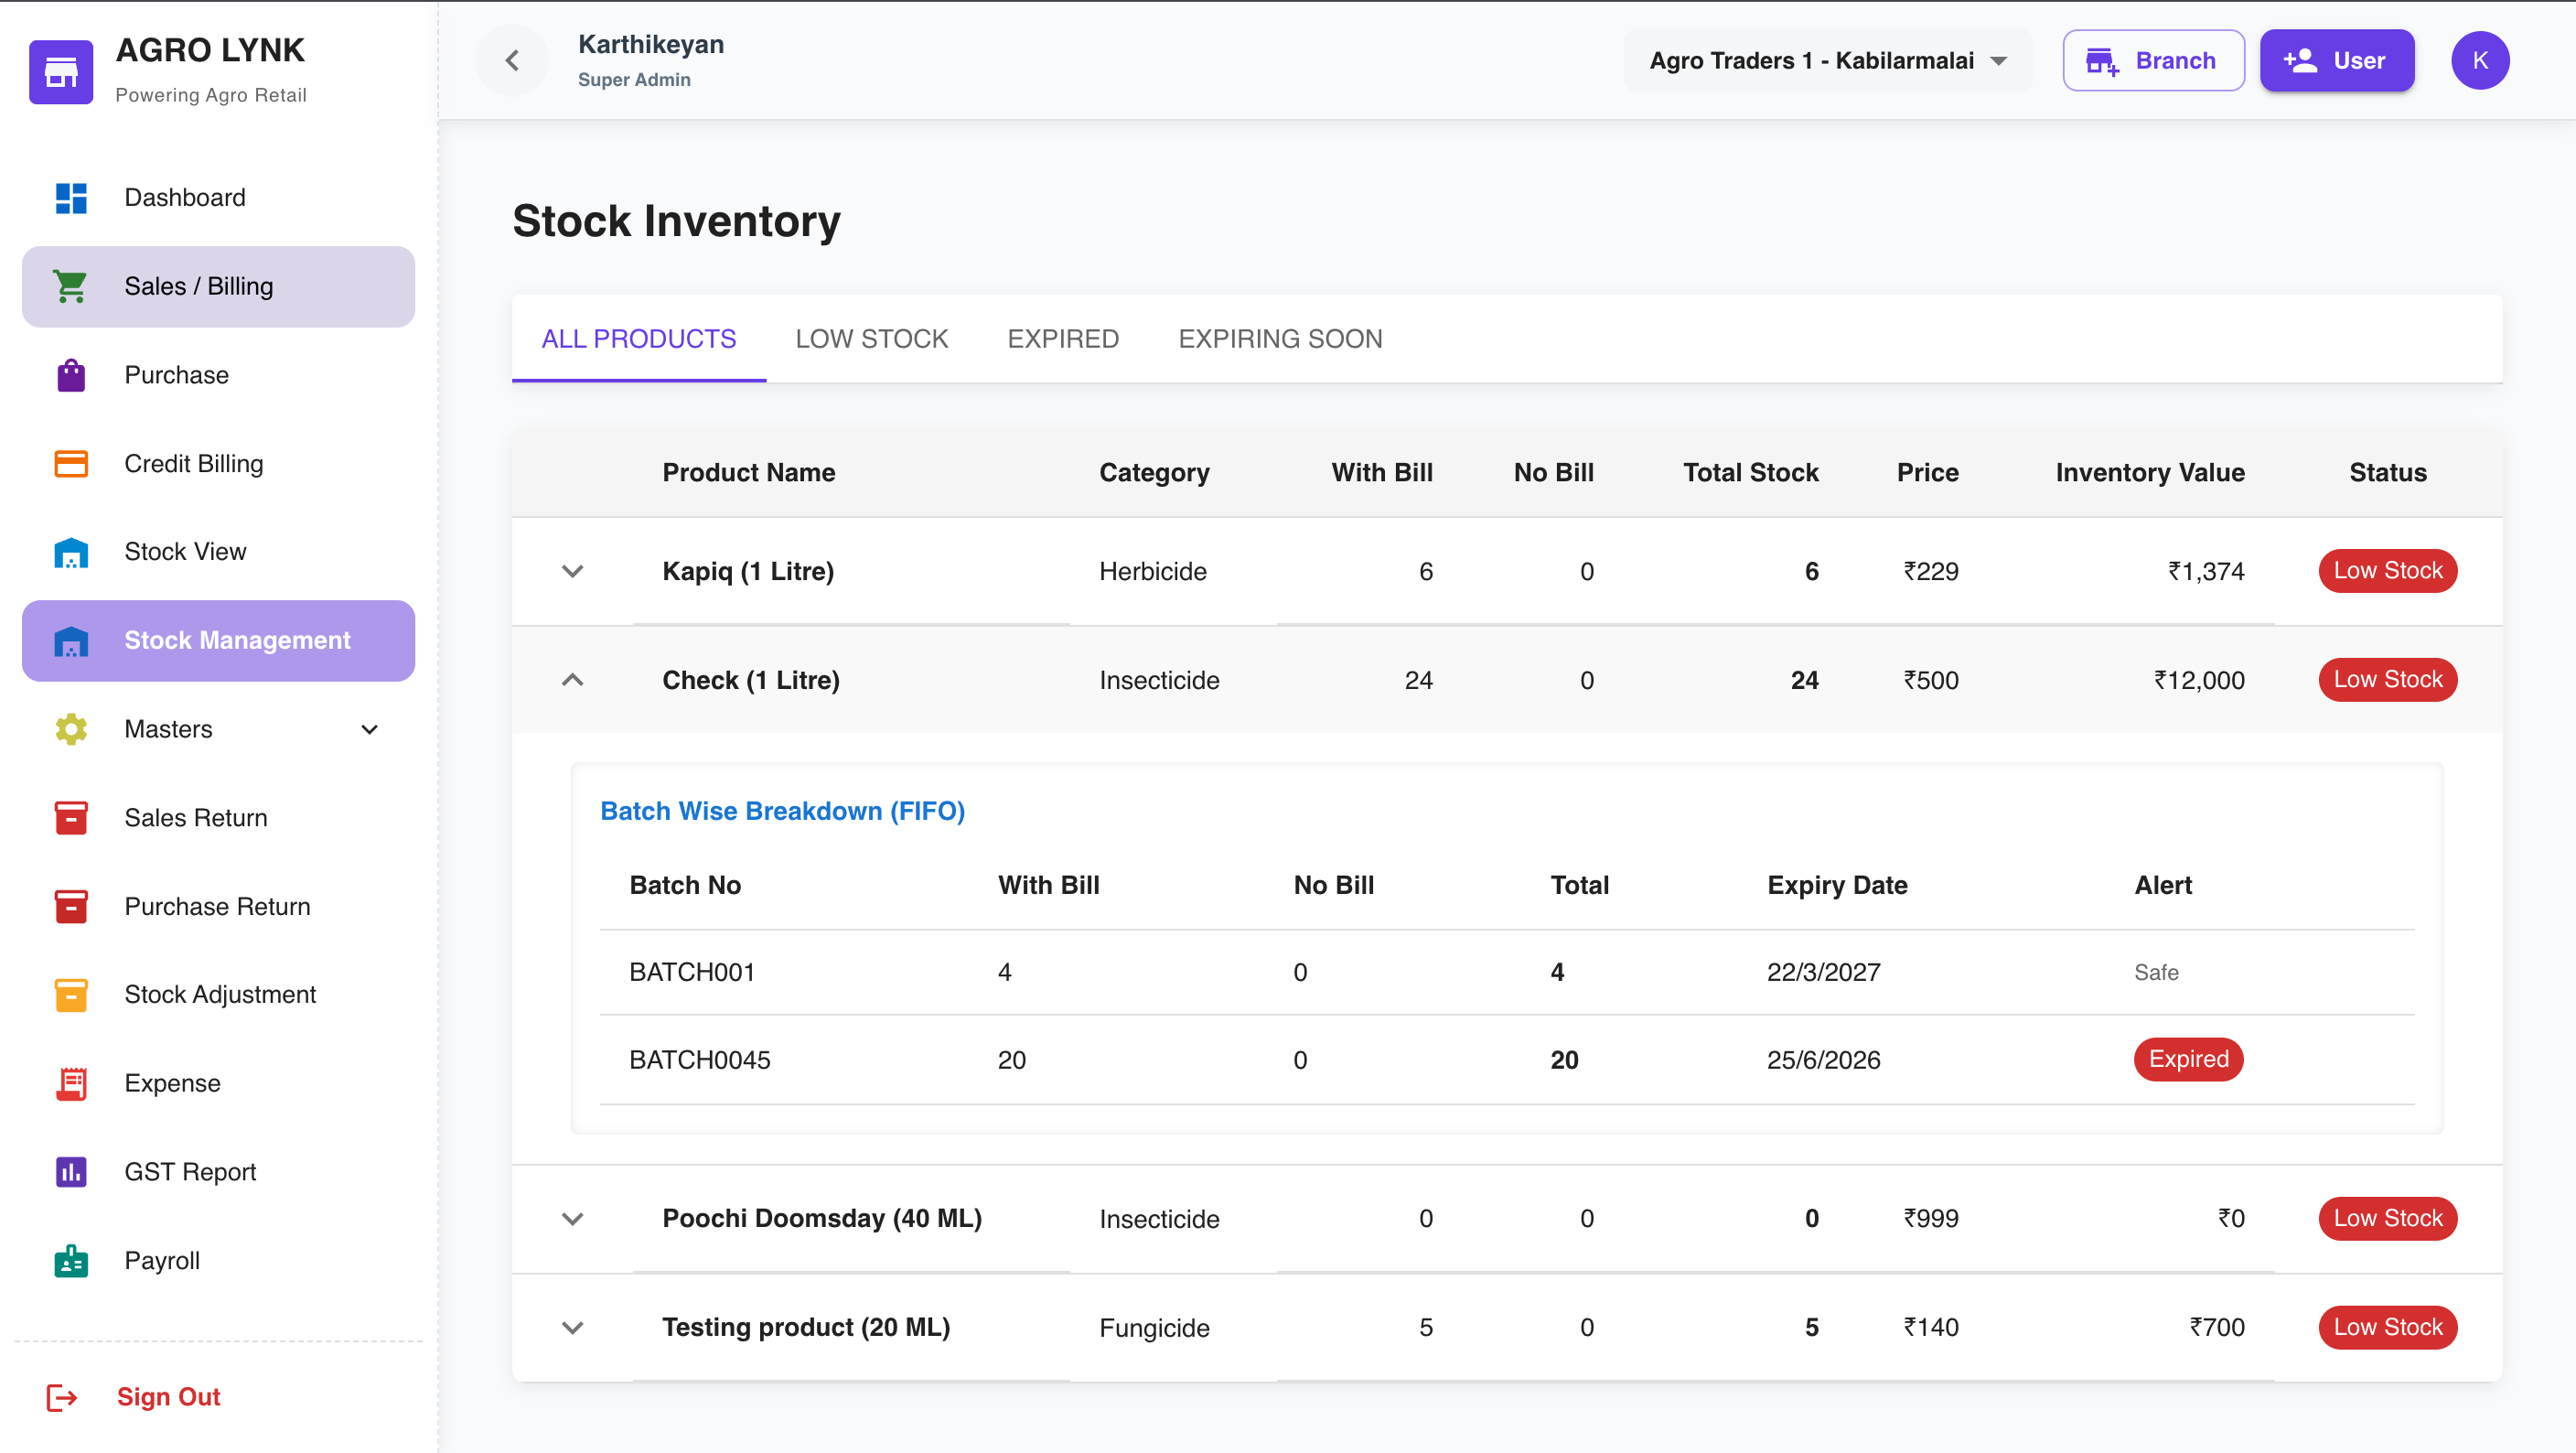Expand the Kapiq (1 Litre) row

(572, 572)
